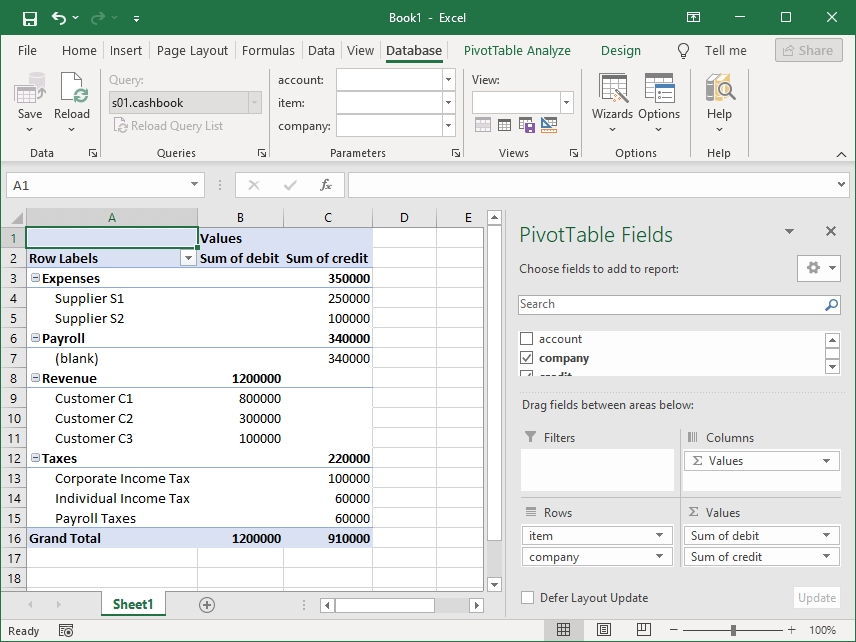
Task: Collapse the Revenue group
Action: point(35,378)
